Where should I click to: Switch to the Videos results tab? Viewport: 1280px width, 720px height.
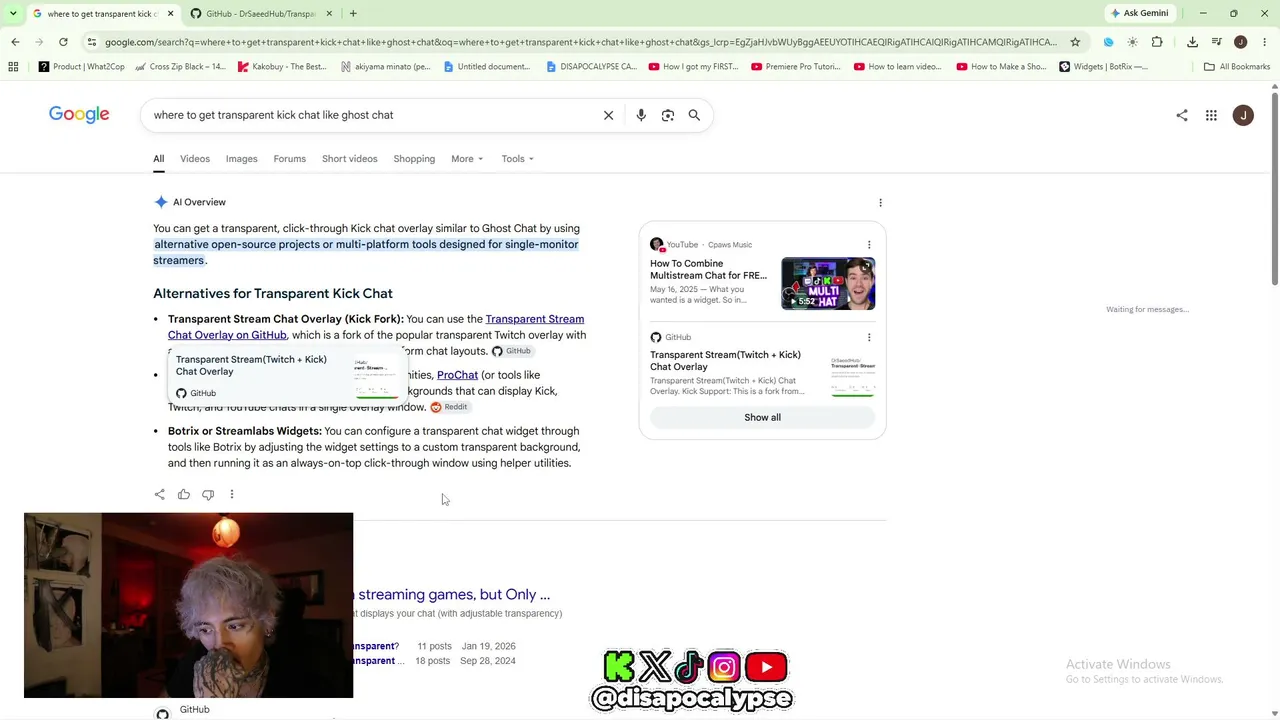[x=195, y=159]
